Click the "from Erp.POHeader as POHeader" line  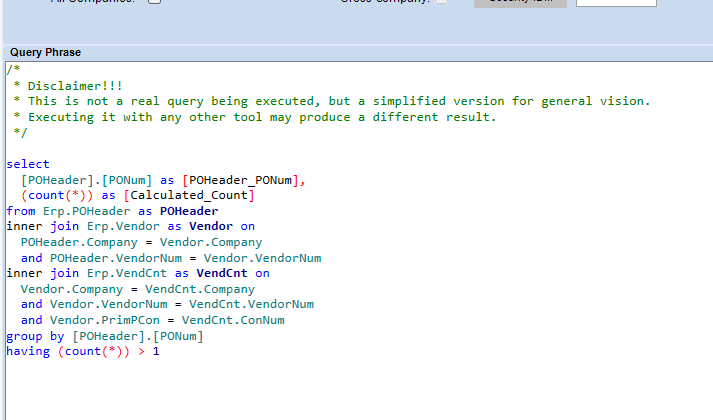[x=112, y=211]
